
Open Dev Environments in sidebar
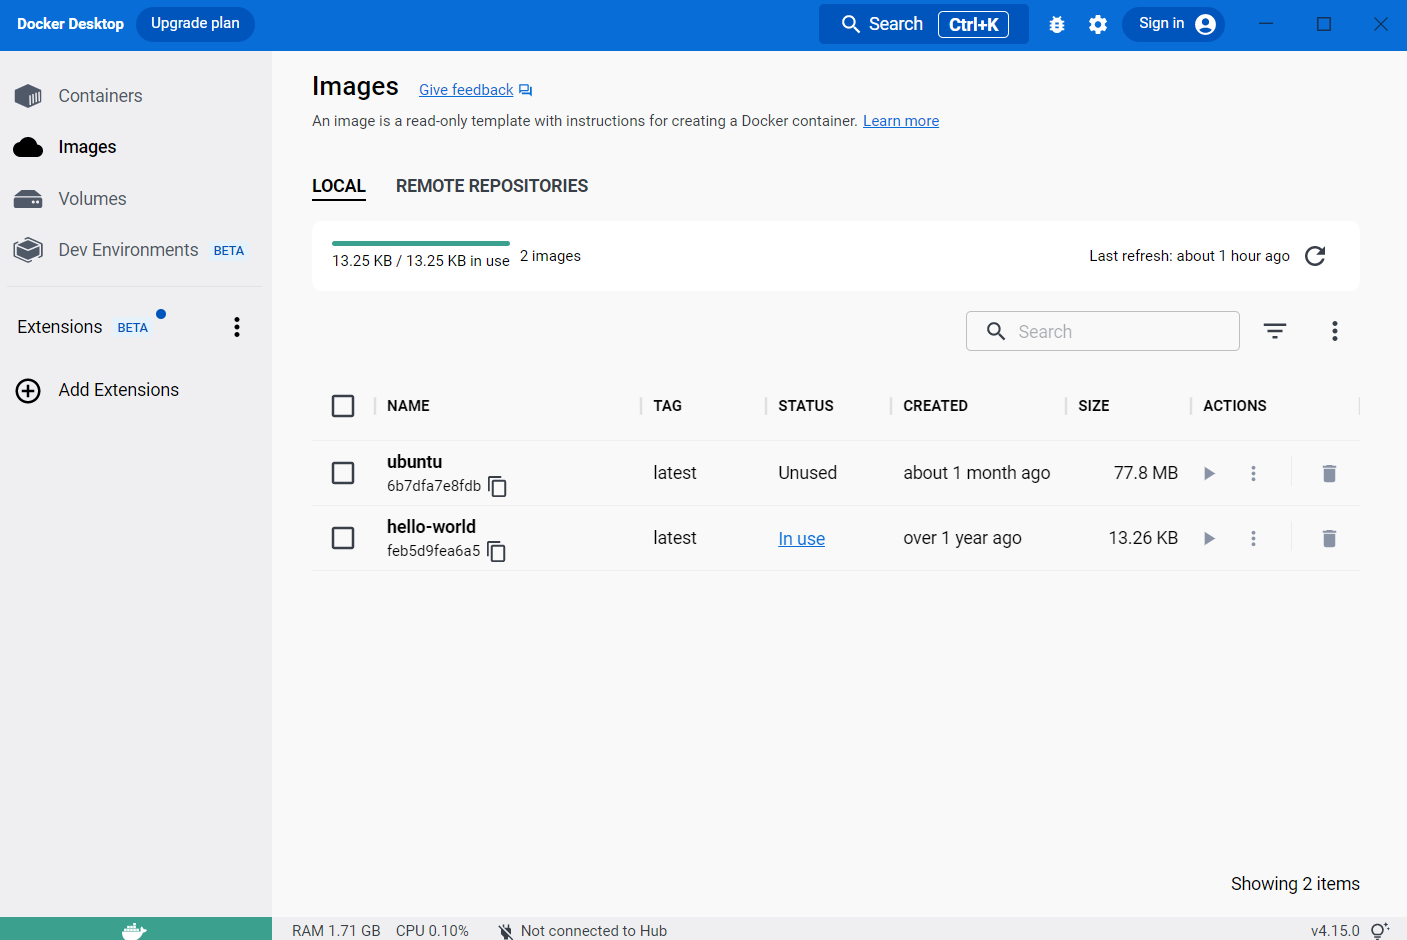point(128,250)
